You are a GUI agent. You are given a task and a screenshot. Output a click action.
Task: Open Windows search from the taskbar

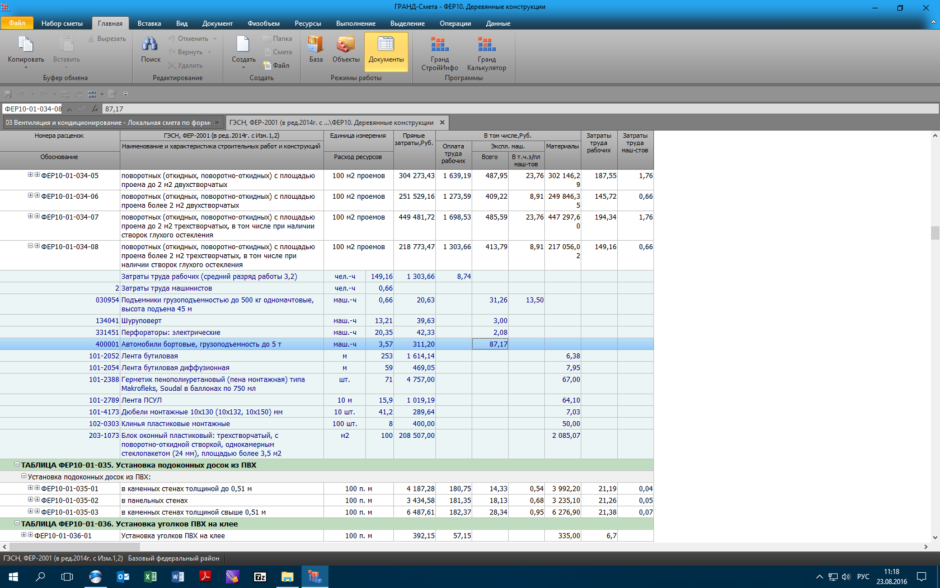(40, 577)
